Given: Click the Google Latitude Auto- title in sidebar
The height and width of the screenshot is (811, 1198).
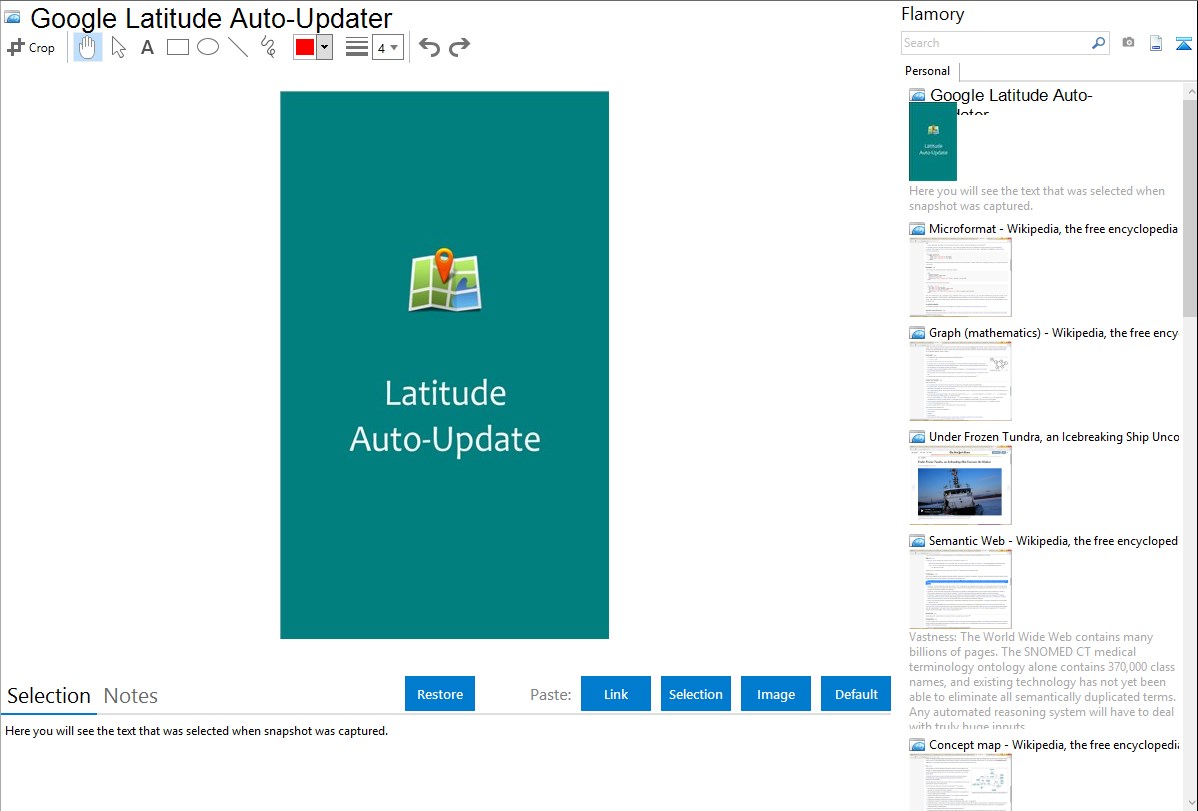Looking at the screenshot, I should pos(1011,96).
